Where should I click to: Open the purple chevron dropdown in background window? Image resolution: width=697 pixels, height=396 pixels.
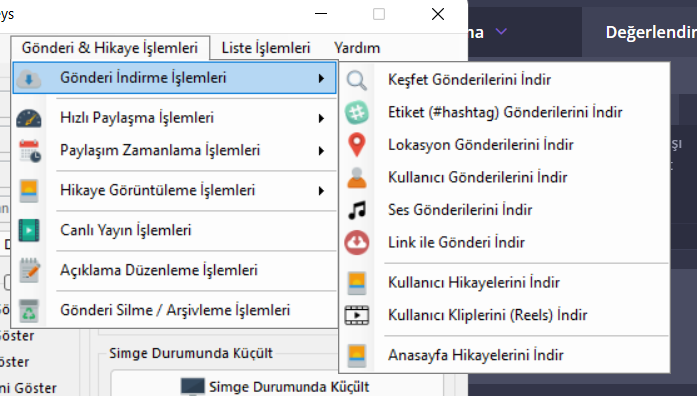pos(501,32)
